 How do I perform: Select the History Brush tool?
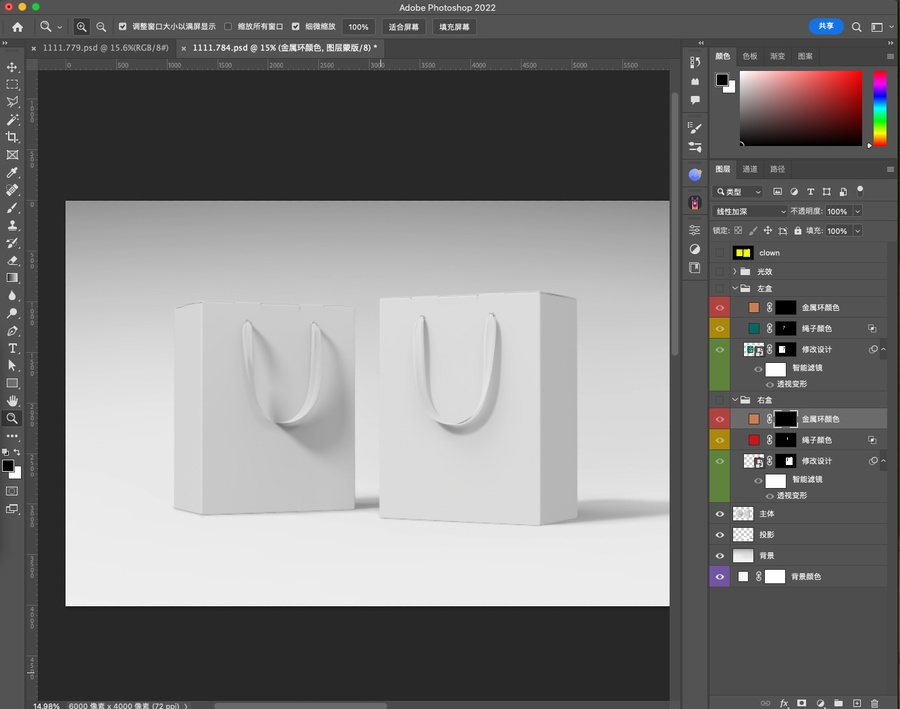12,243
